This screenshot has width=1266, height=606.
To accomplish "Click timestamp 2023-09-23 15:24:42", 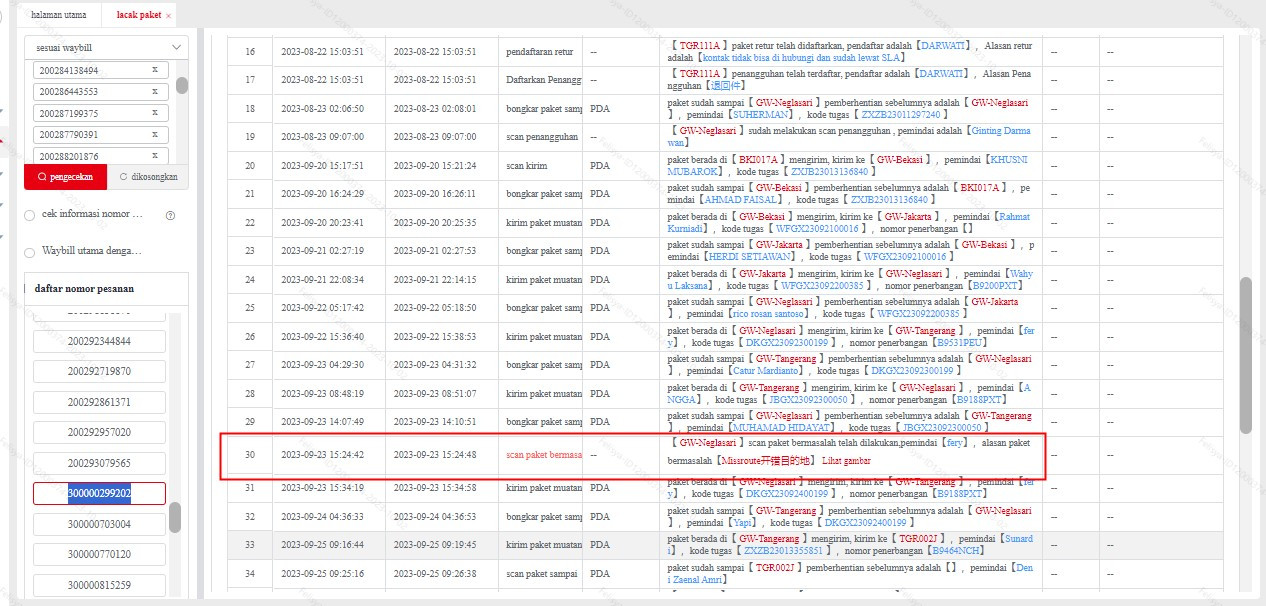I will [322, 455].
